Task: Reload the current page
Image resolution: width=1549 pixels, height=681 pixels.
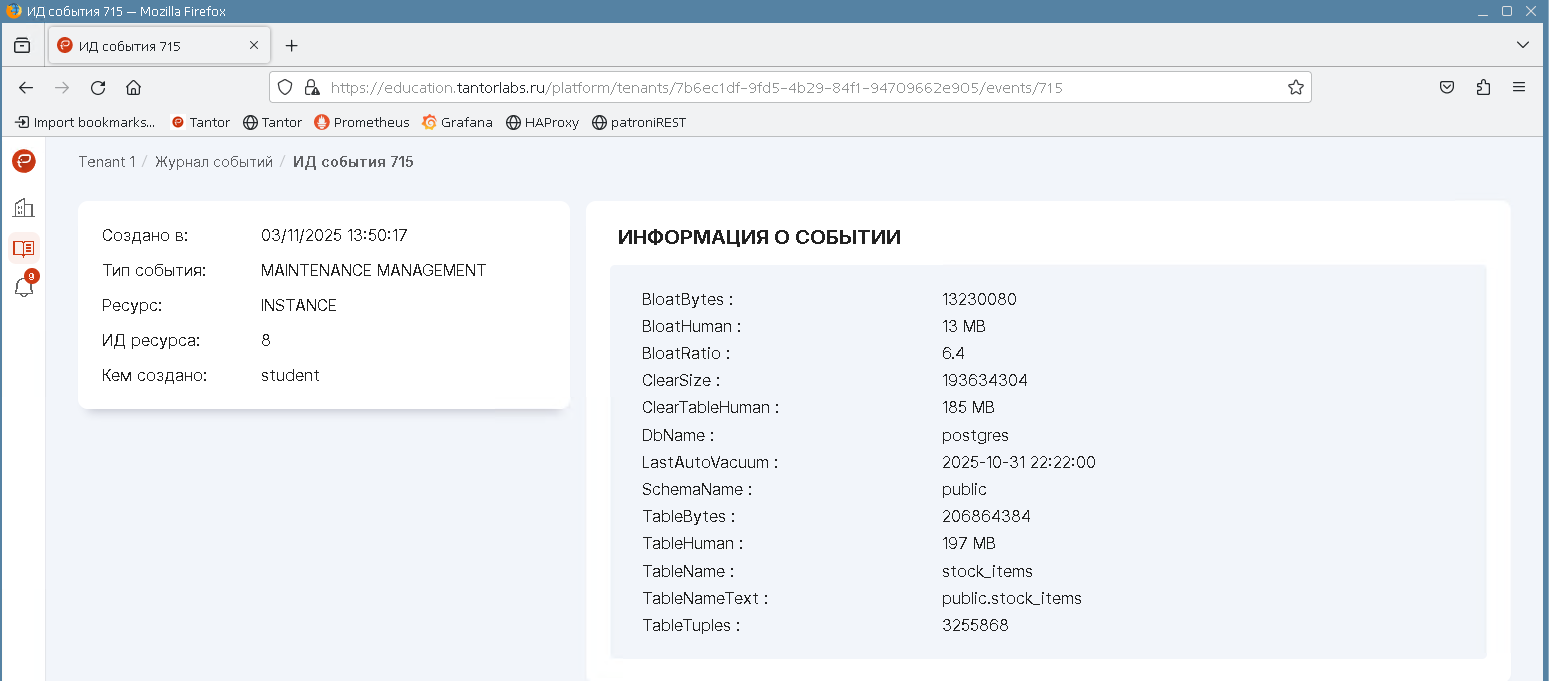Action: pyautogui.click(x=98, y=88)
